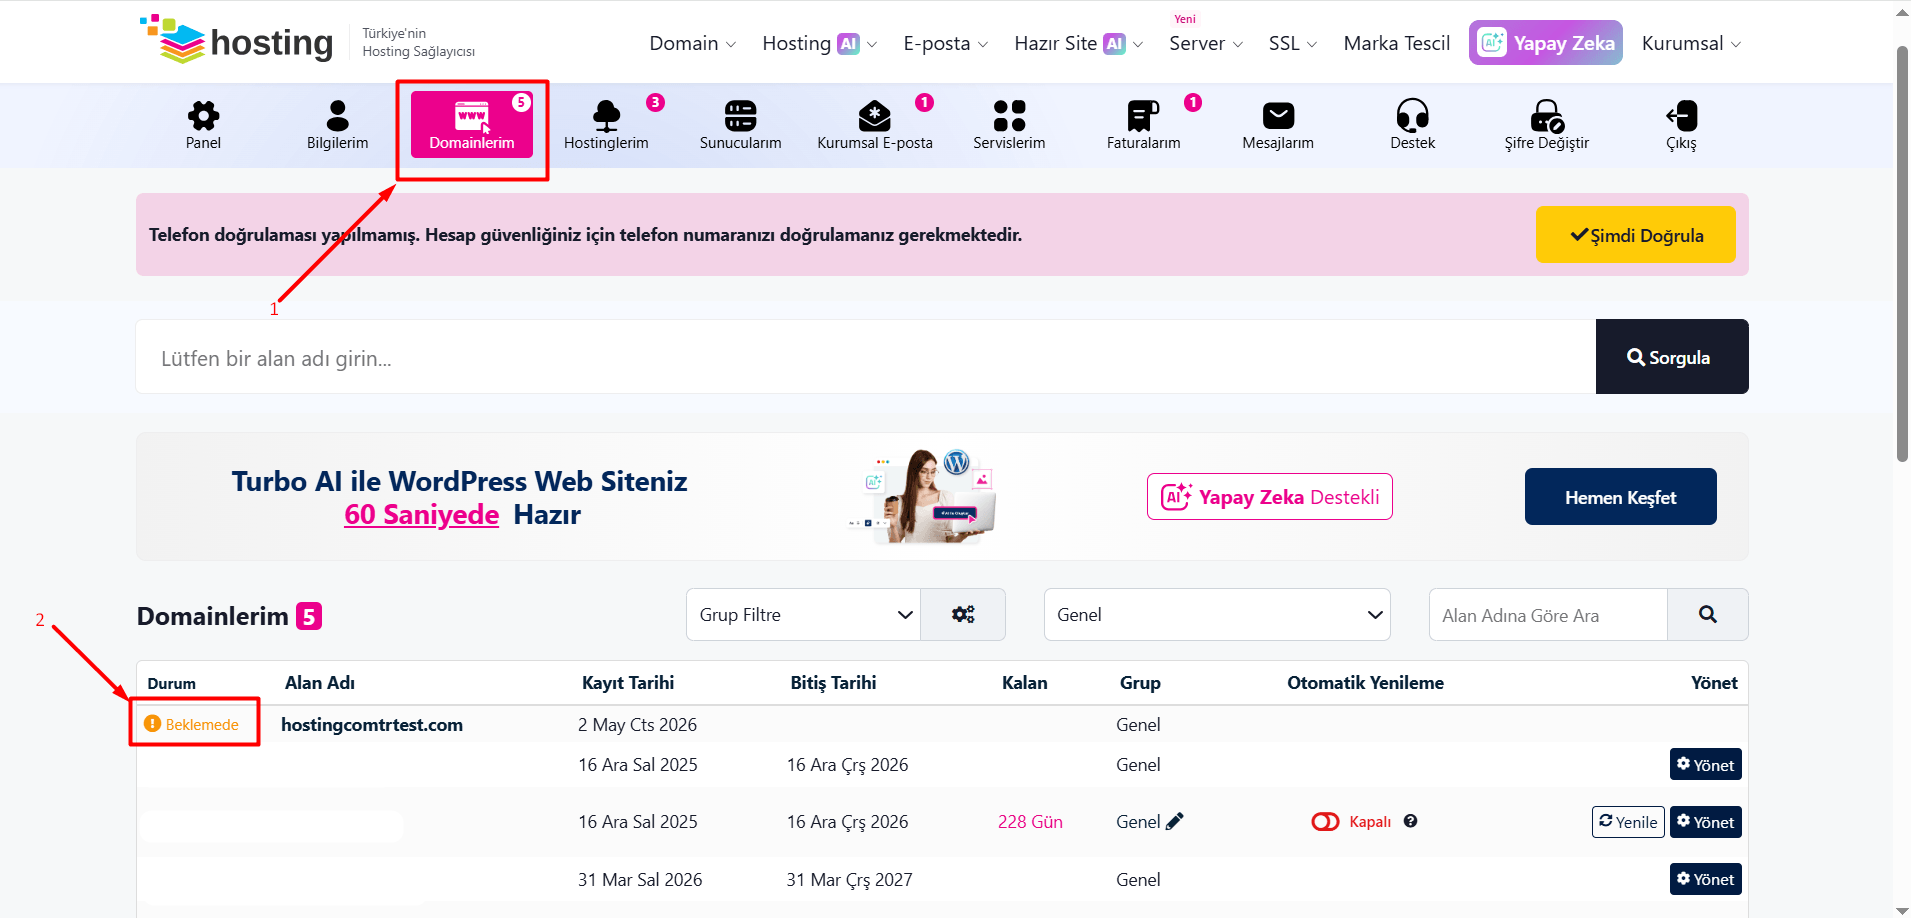Open Destek headset icon
1911x918 pixels.
[x=1412, y=116]
